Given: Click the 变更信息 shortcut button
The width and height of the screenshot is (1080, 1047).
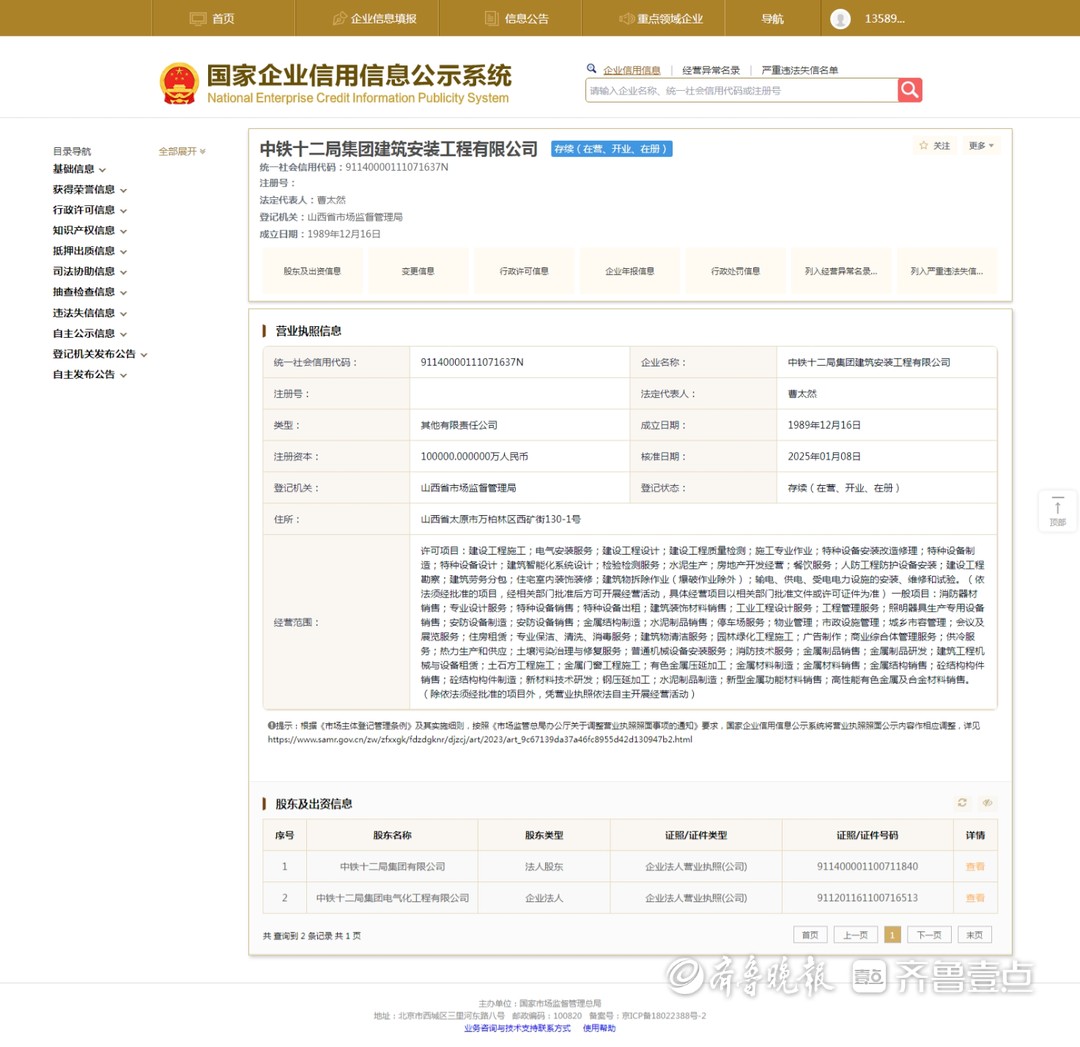Looking at the screenshot, I should [418, 271].
